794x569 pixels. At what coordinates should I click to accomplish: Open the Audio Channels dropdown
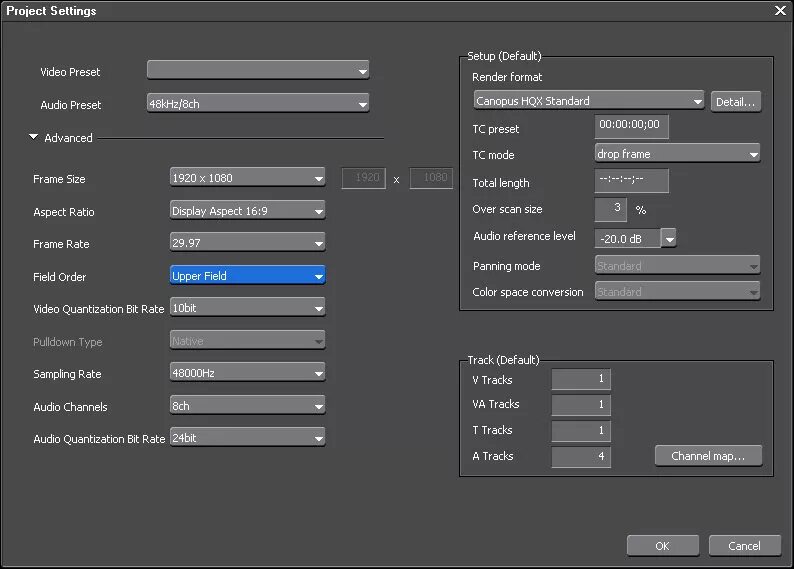click(248, 406)
